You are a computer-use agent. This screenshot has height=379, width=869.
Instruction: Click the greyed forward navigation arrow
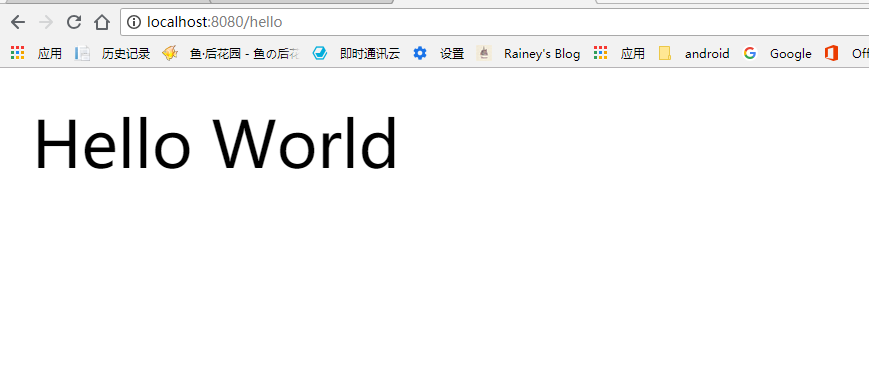click(46, 22)
